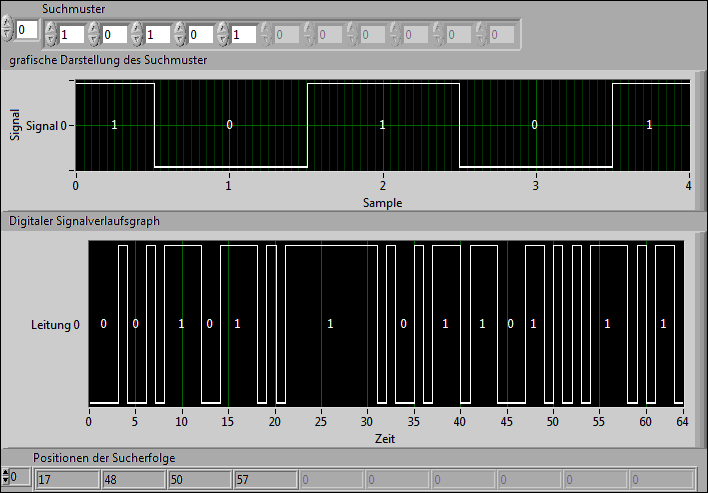Select position result field showing 57
The width and height of the screenshot is (708, 493).
coord(266,479)
